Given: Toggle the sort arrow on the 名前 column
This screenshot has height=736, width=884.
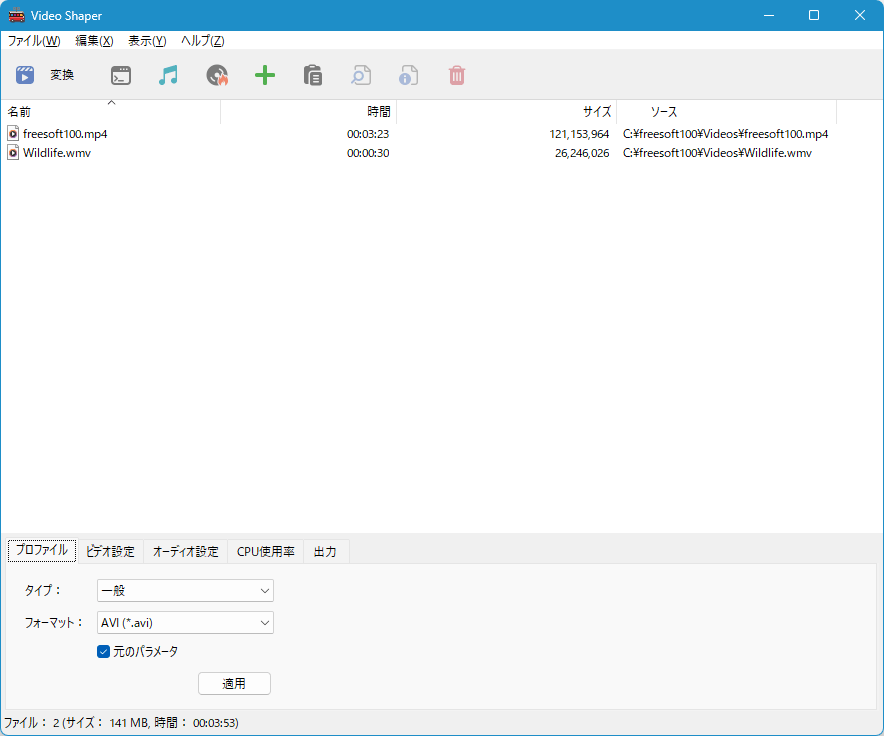Looking at the screenshot, I should pos(112,103).
